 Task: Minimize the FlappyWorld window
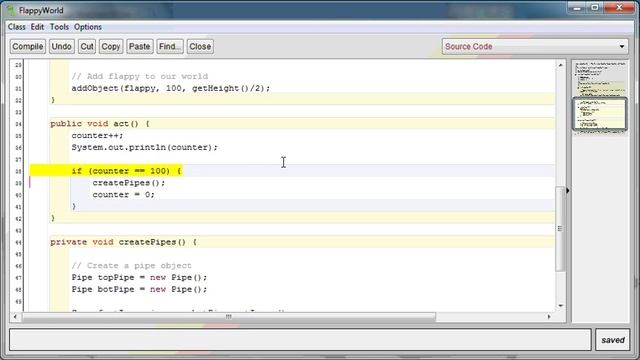tap(577, 8)
